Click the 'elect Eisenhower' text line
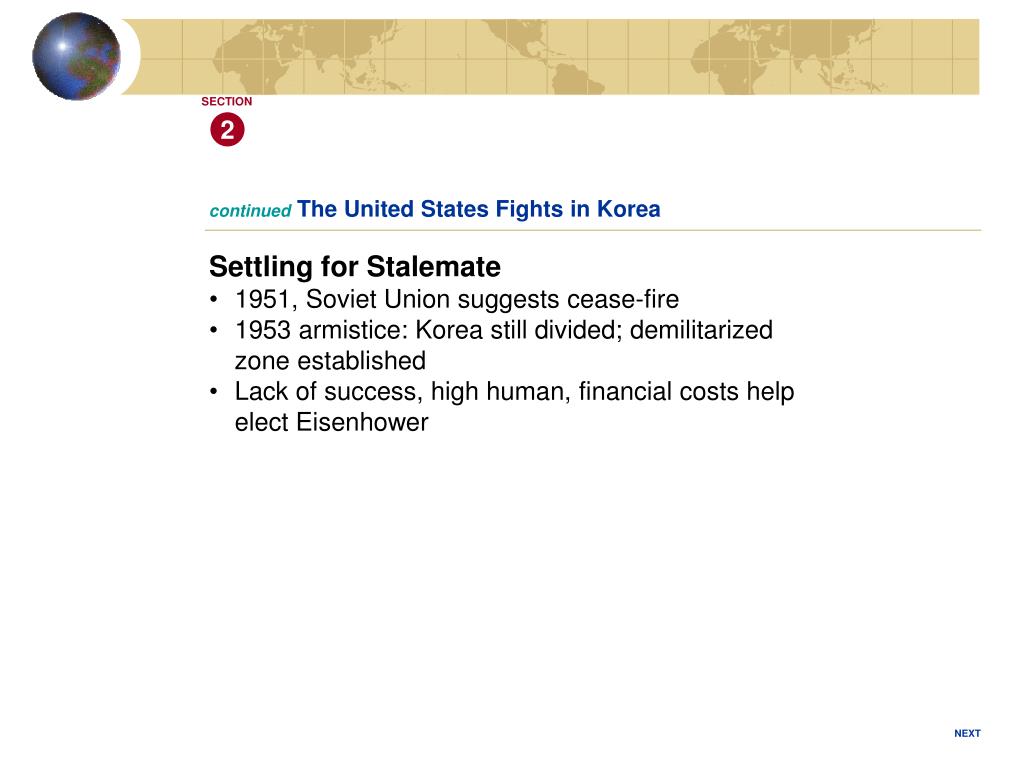 (332, 422)
